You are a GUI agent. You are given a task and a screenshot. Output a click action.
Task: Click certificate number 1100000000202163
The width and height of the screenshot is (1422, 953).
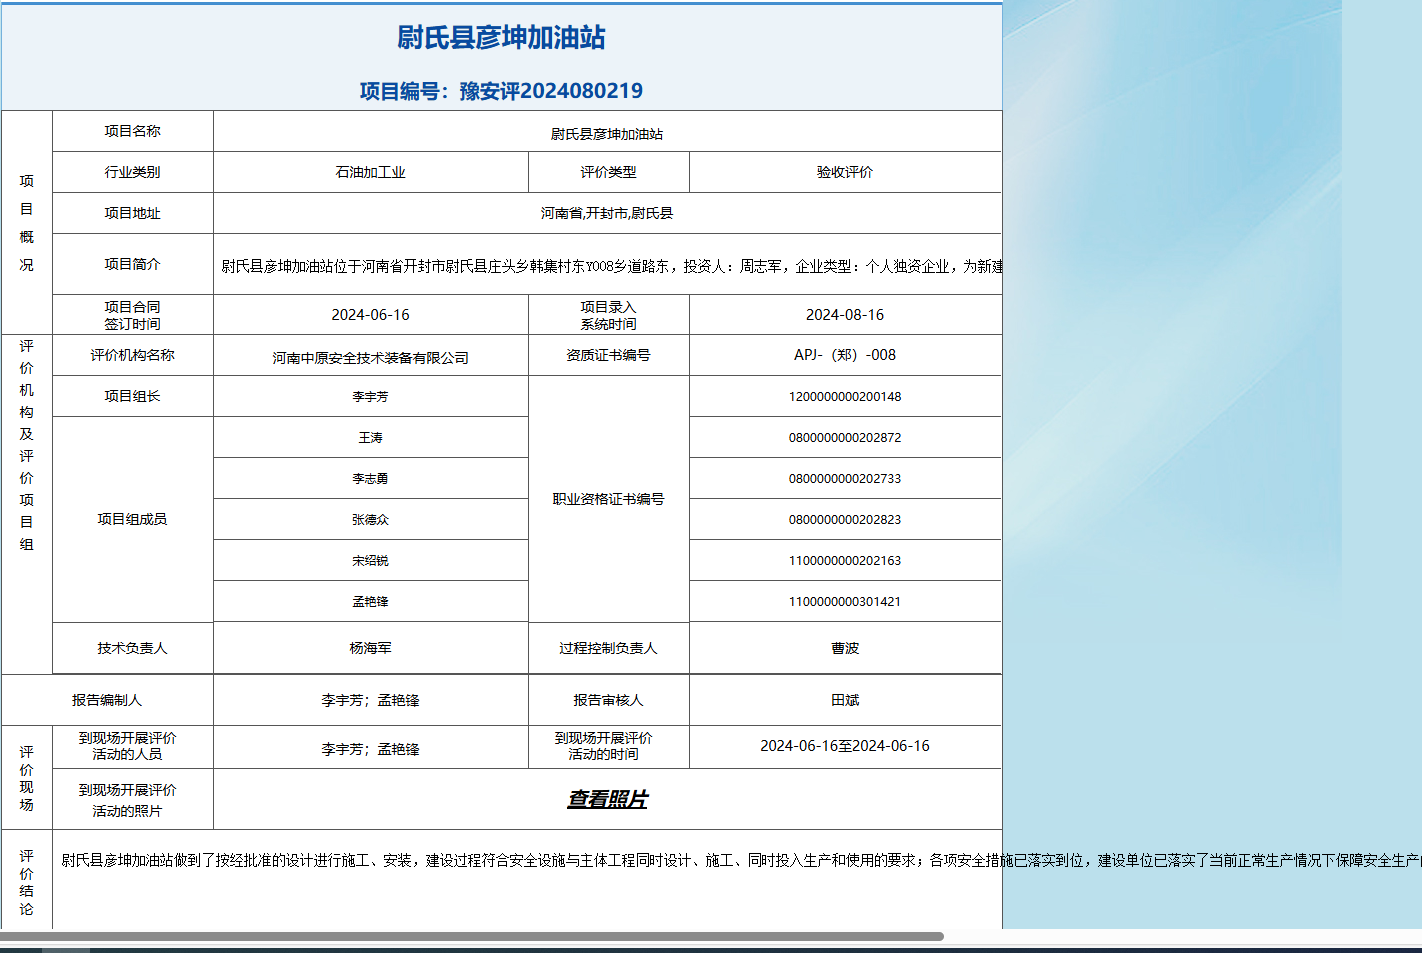pos(845,561)
